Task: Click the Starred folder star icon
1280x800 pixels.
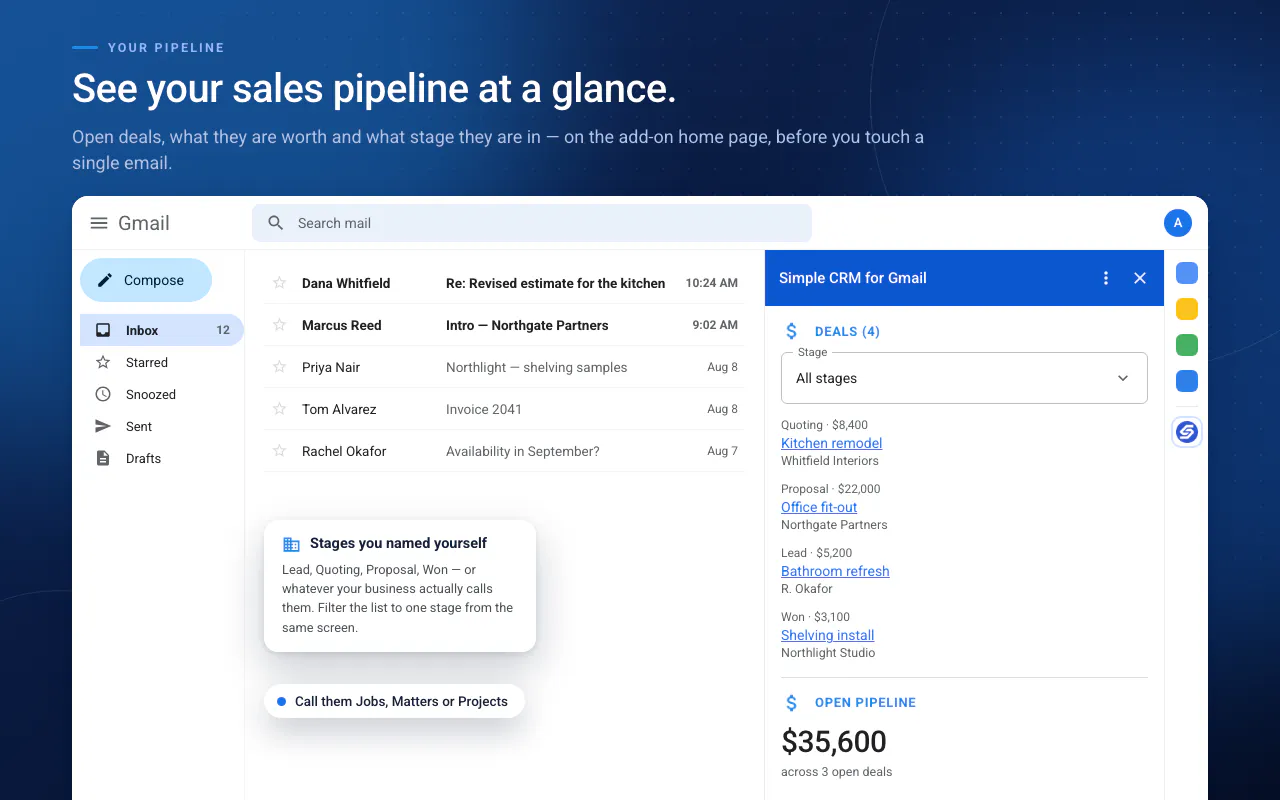Action: tap(103, 362)
